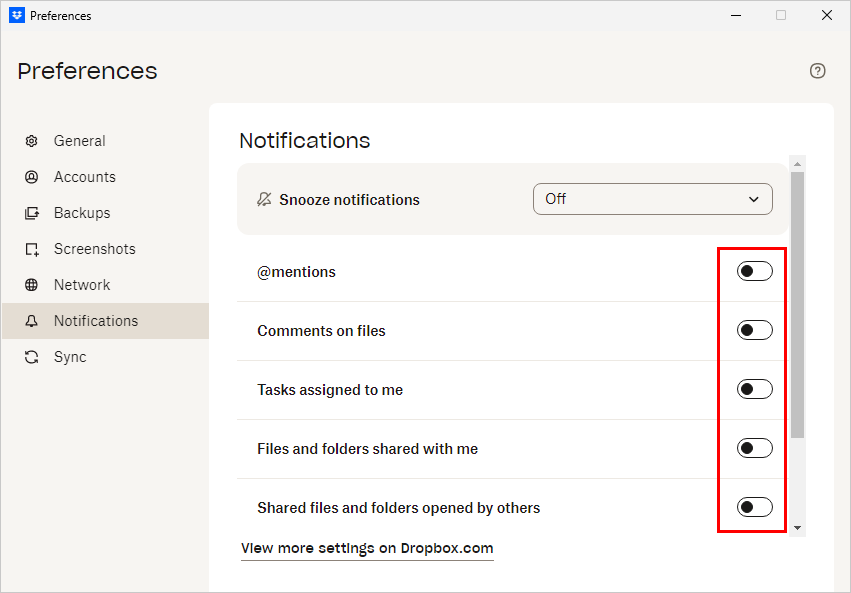The image size is (851, 593).
Task: Click the Accounts person icon
Action: [32, 177]
